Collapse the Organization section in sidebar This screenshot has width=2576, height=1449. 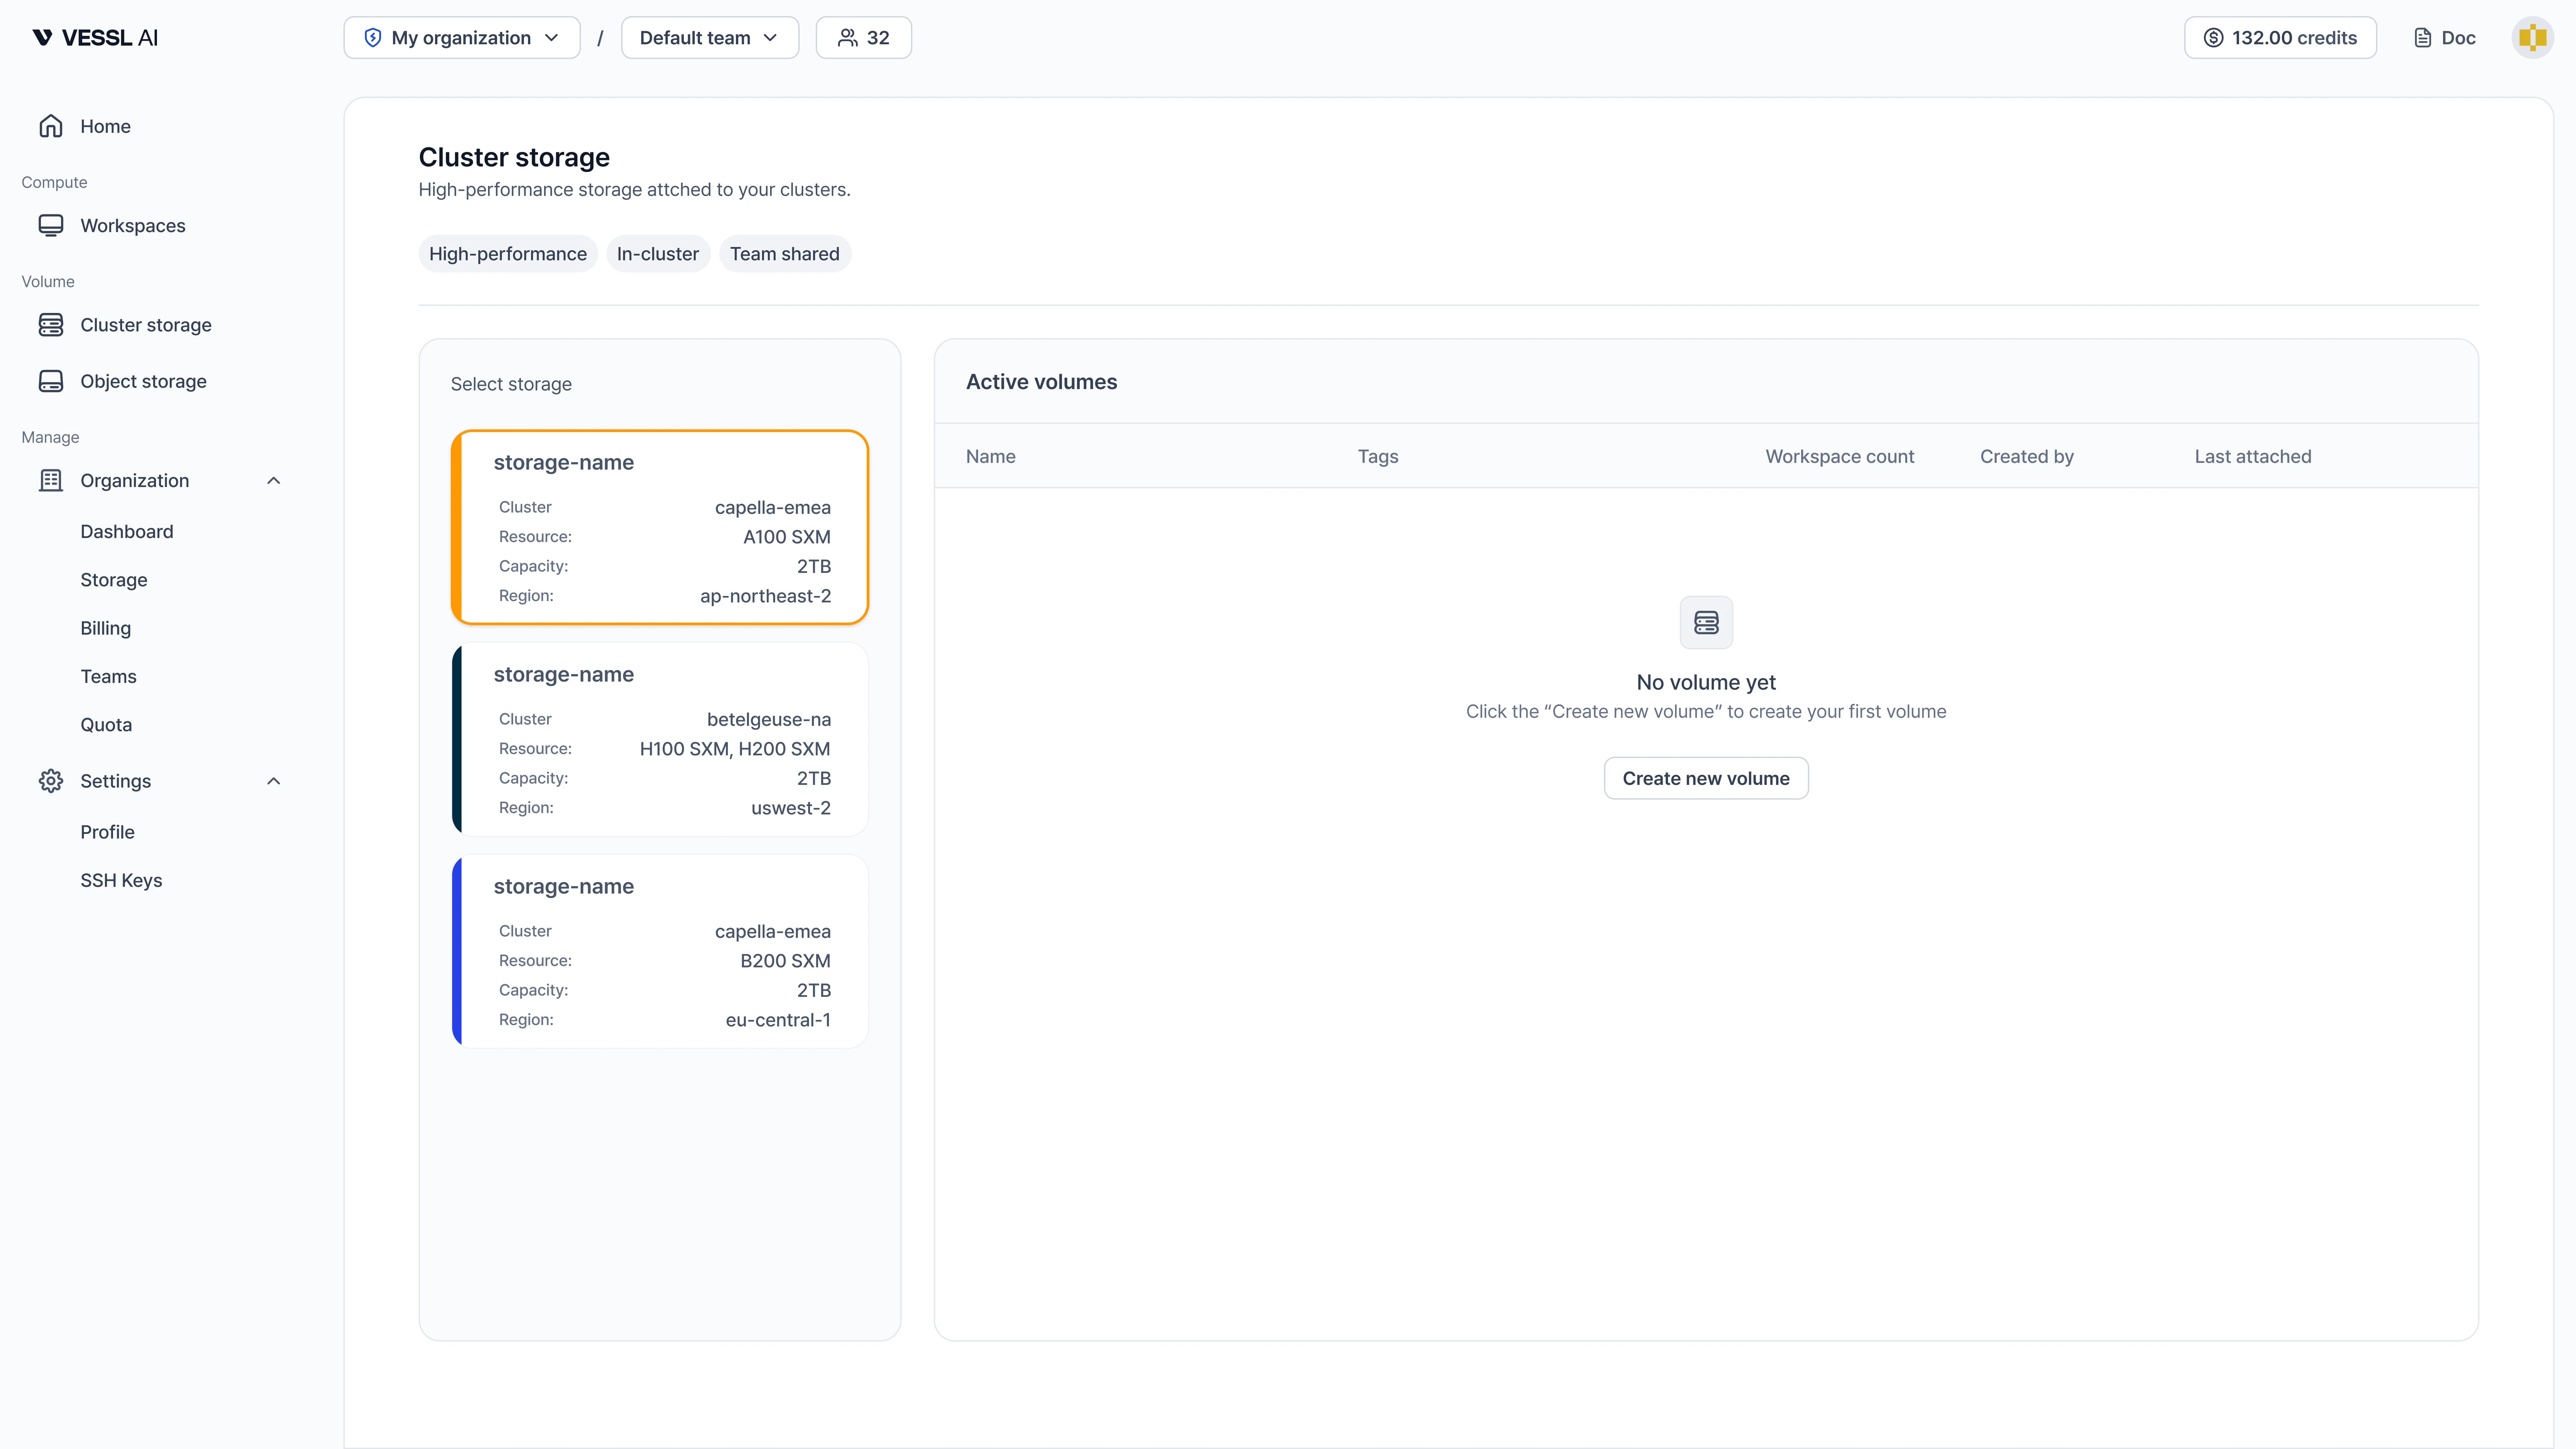tap(273, 480)
